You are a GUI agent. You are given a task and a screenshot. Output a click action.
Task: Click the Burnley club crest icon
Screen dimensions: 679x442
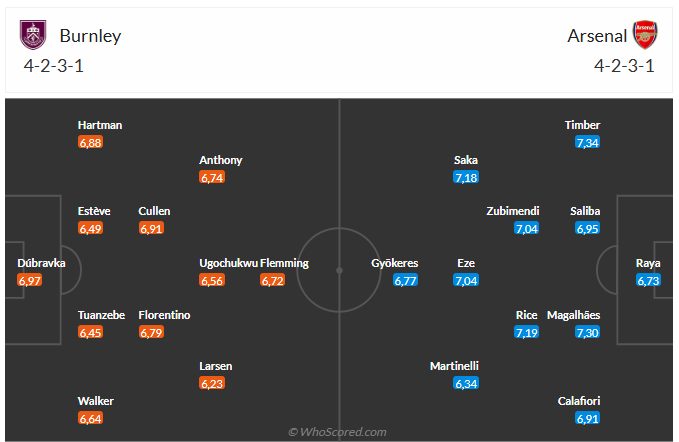click(33, 35)
